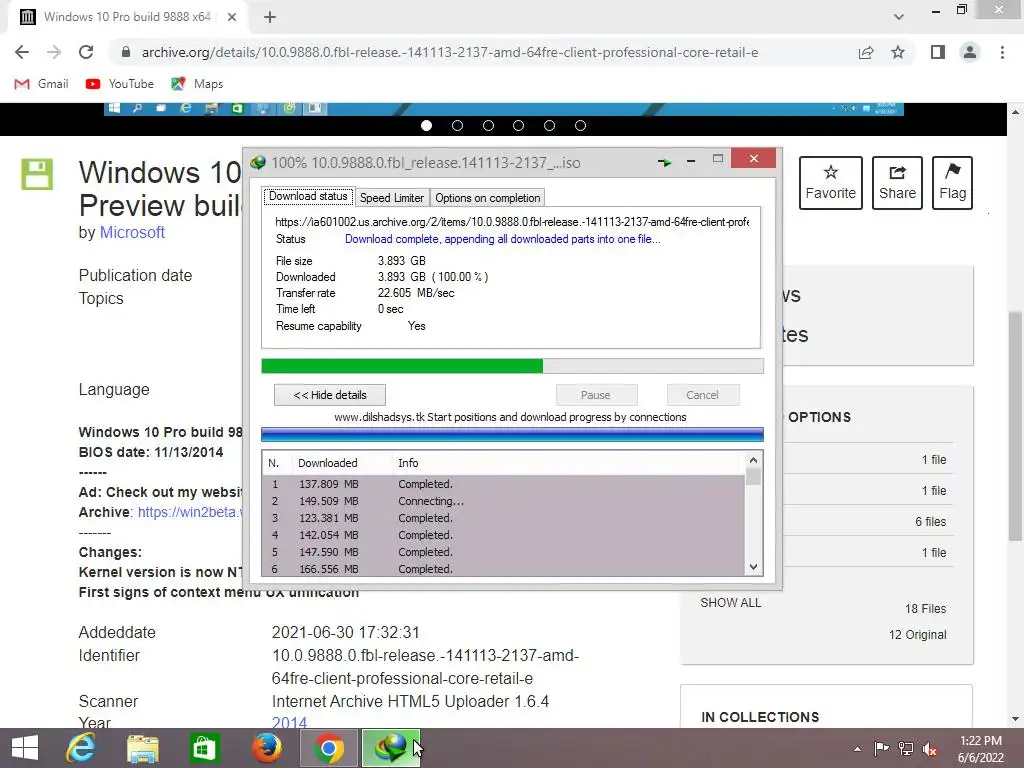Flag this archive item

pyautogui.click(x=952, y=183)
